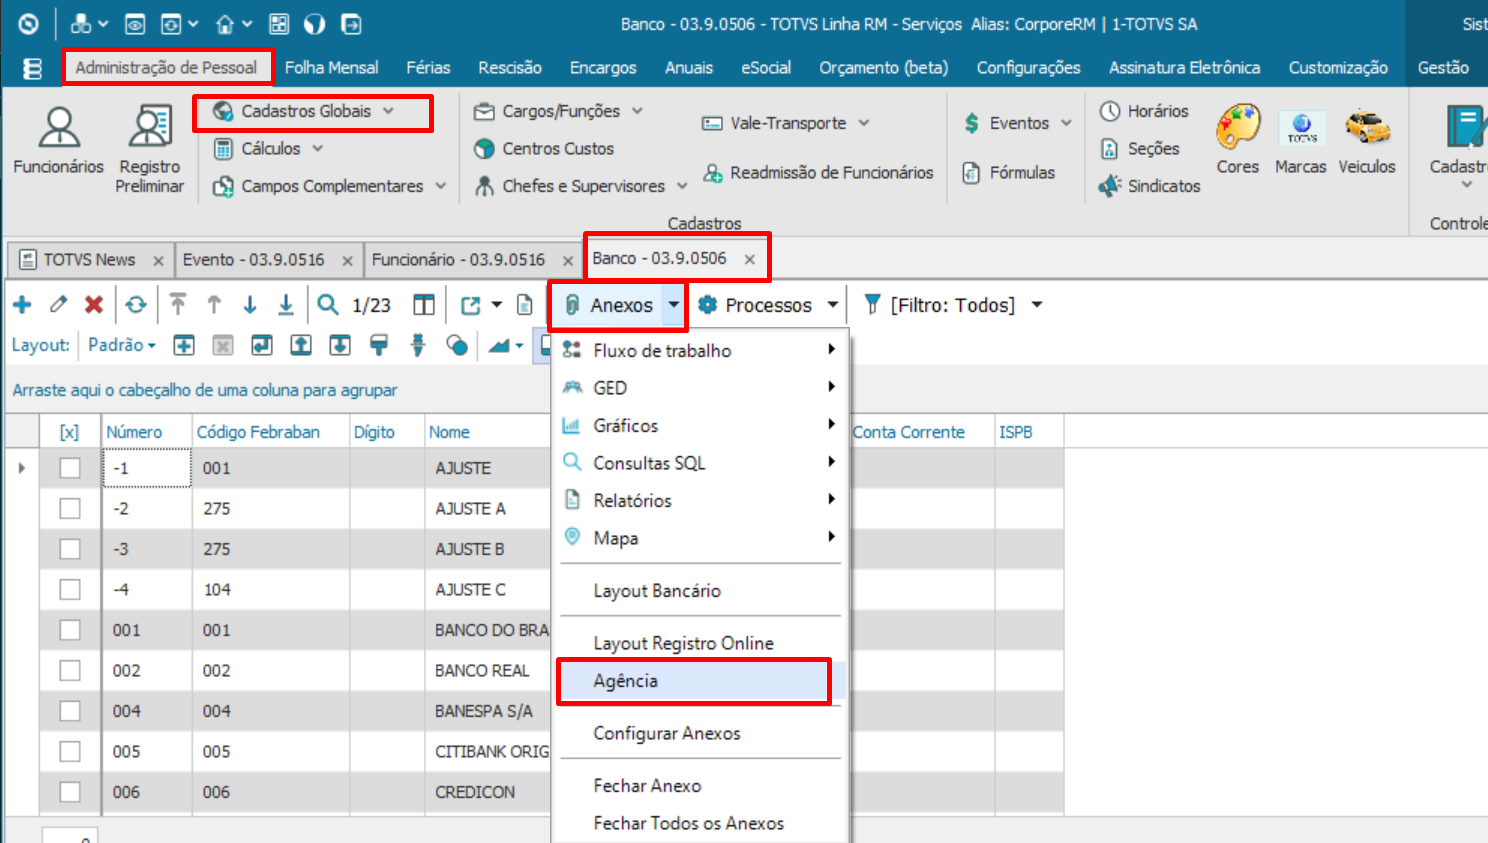1488x843 pixels.
Task: Click the eye view icon in title bar
Action: click(x=135, y=24)
